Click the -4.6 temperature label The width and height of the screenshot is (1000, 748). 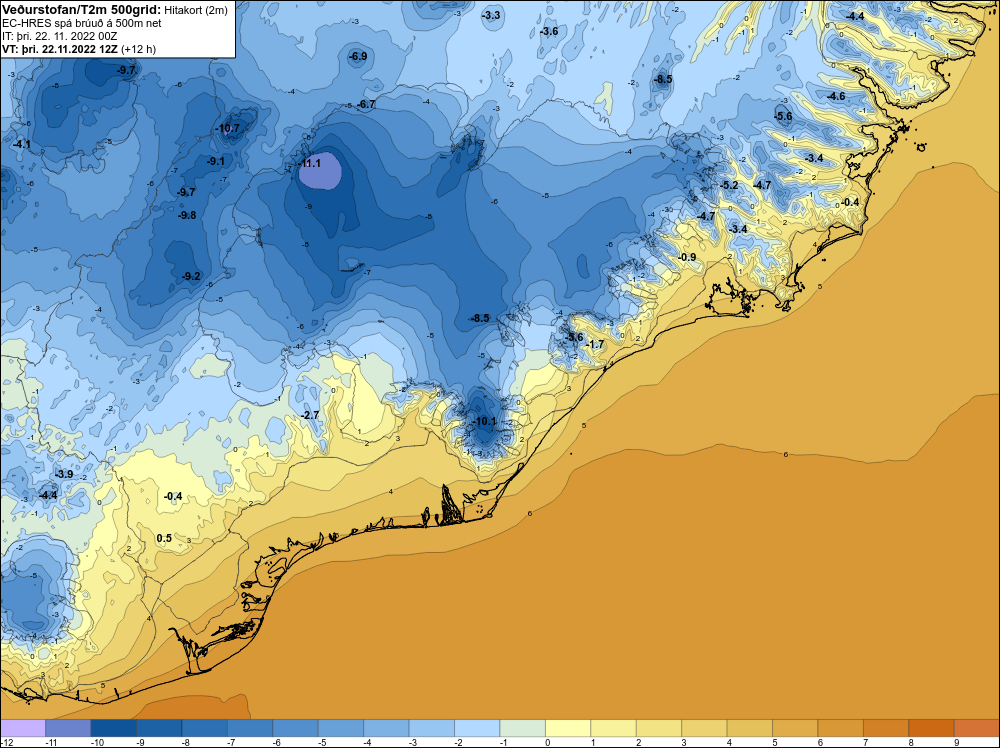[835, 96]
